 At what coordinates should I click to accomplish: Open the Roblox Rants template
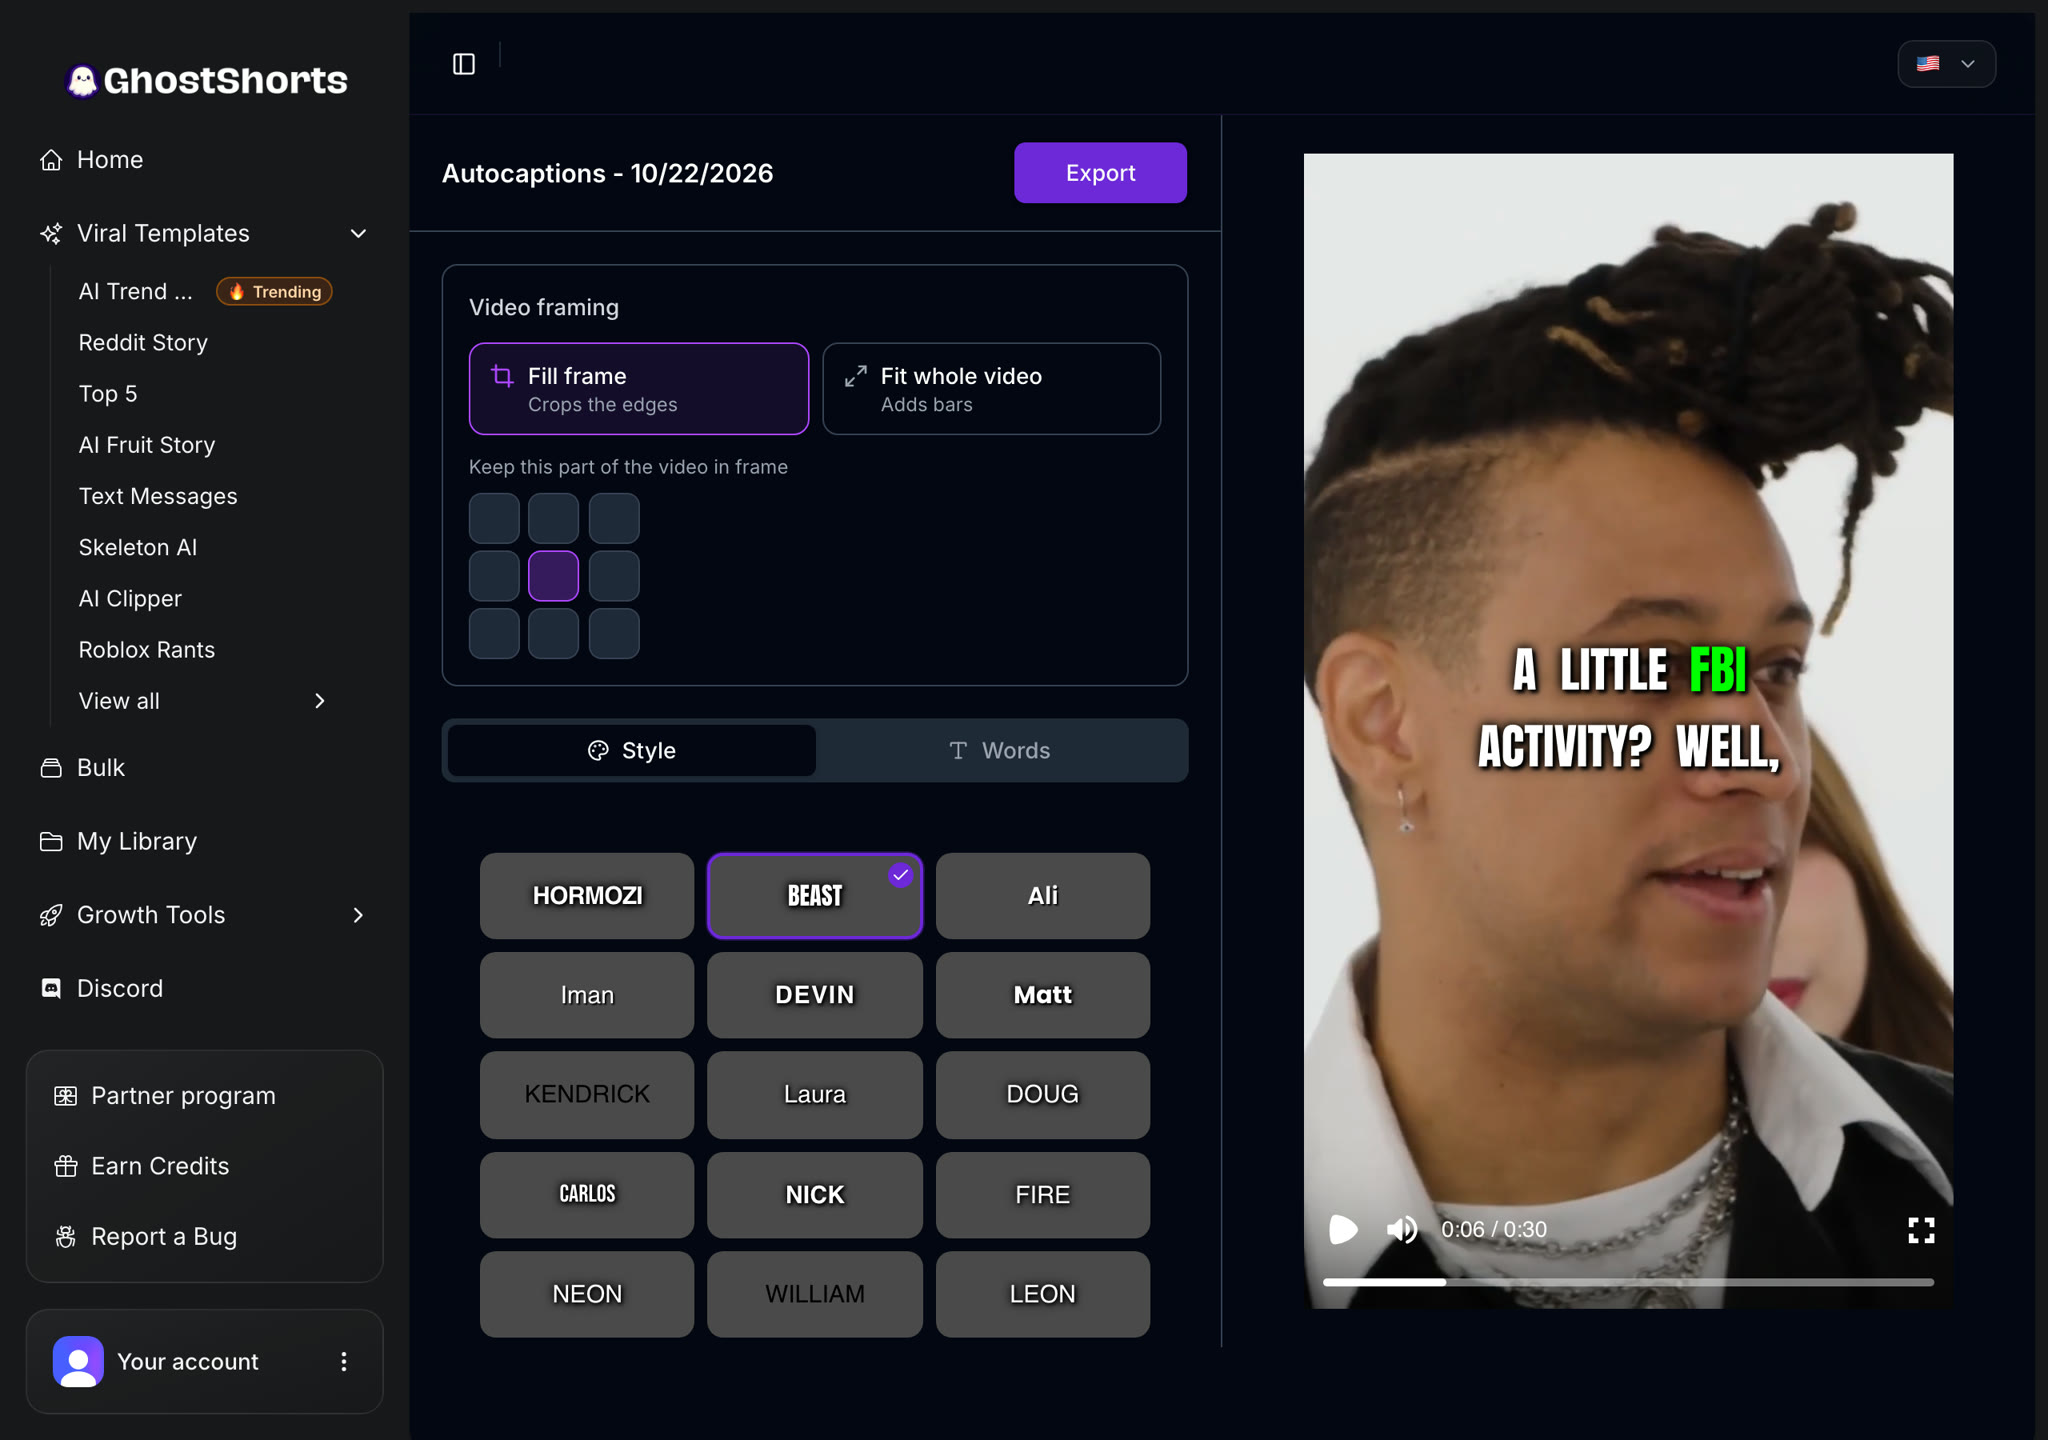click(147, 650)
